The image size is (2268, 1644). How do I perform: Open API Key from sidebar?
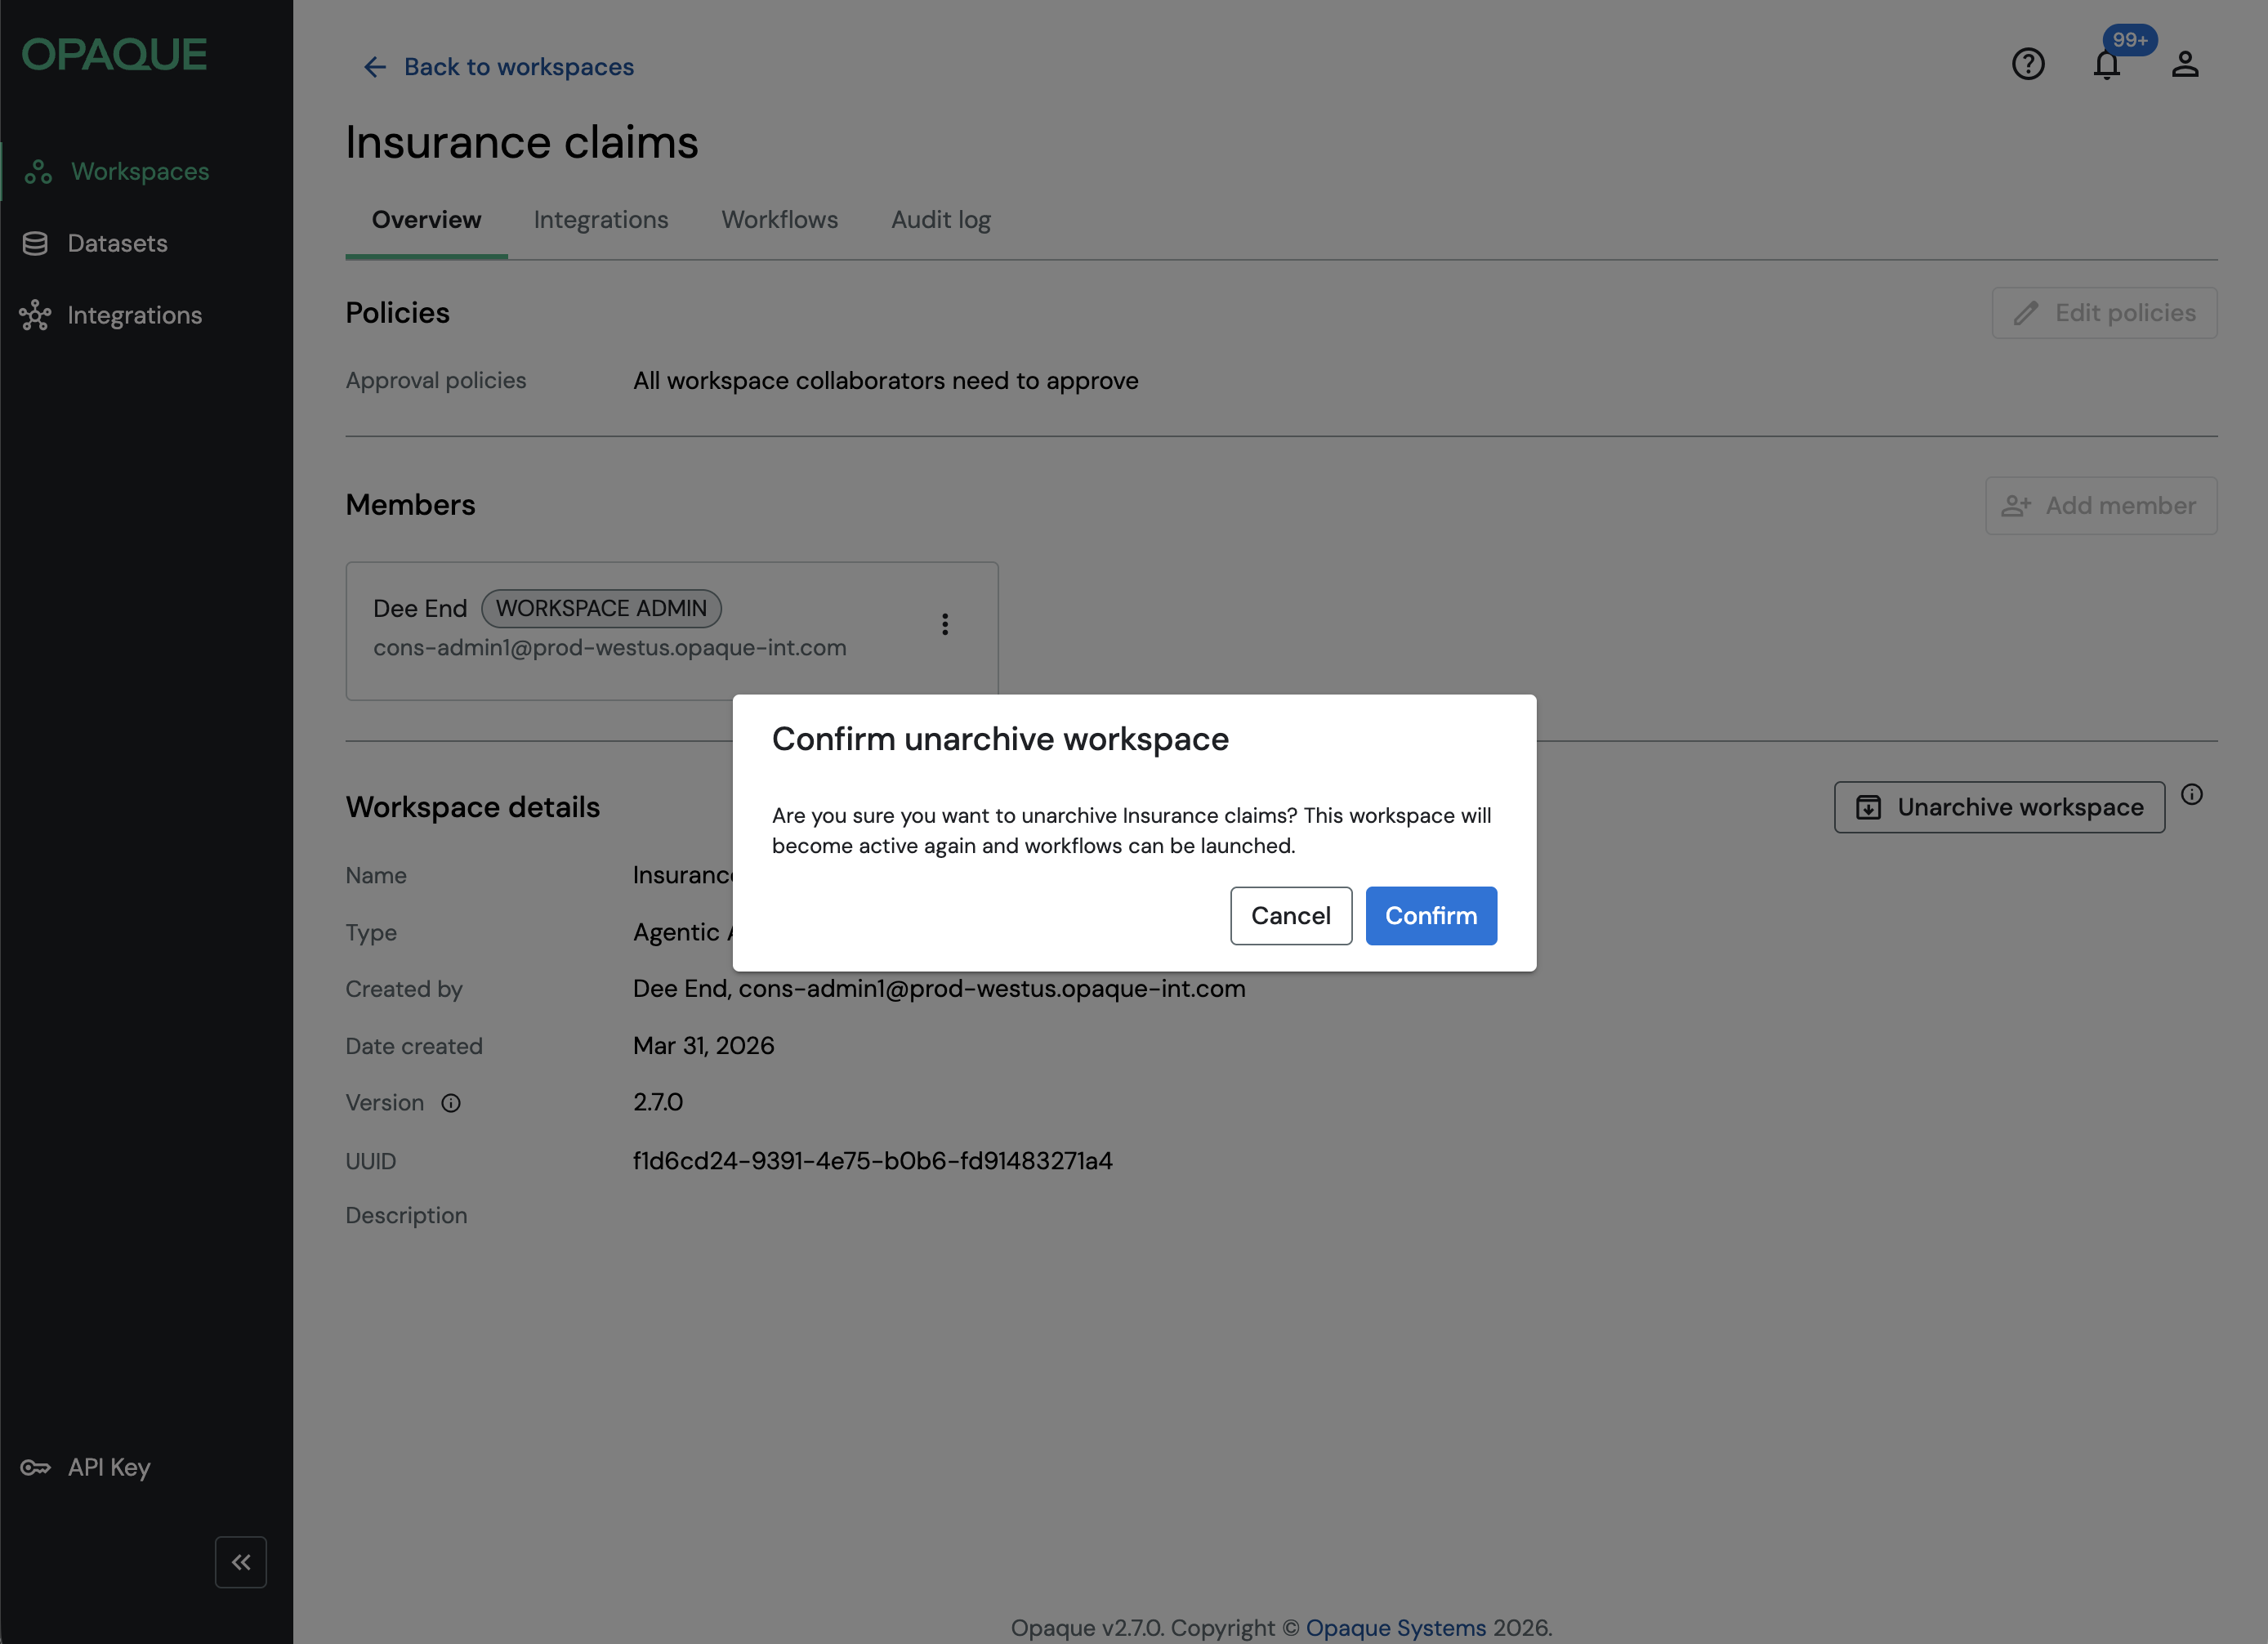[x=108, y=1467]
